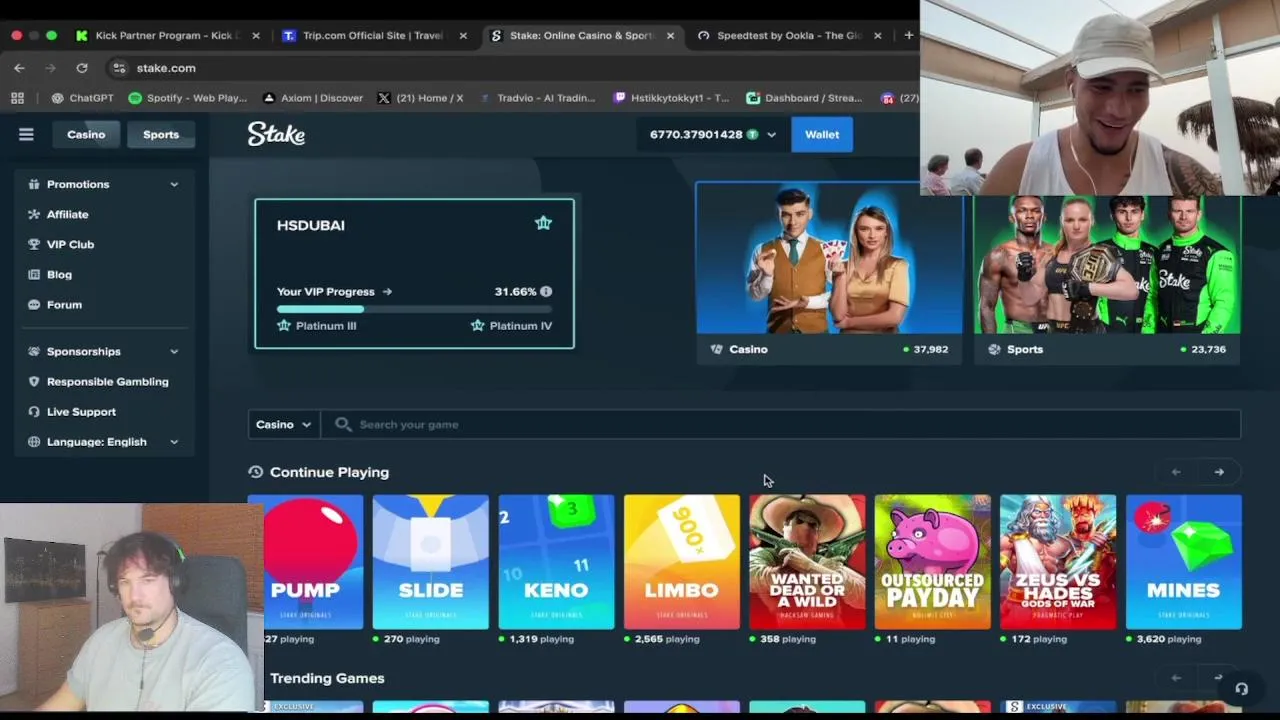Click the browser back arrow
1280x720 pixels.
tap(19, 68)
